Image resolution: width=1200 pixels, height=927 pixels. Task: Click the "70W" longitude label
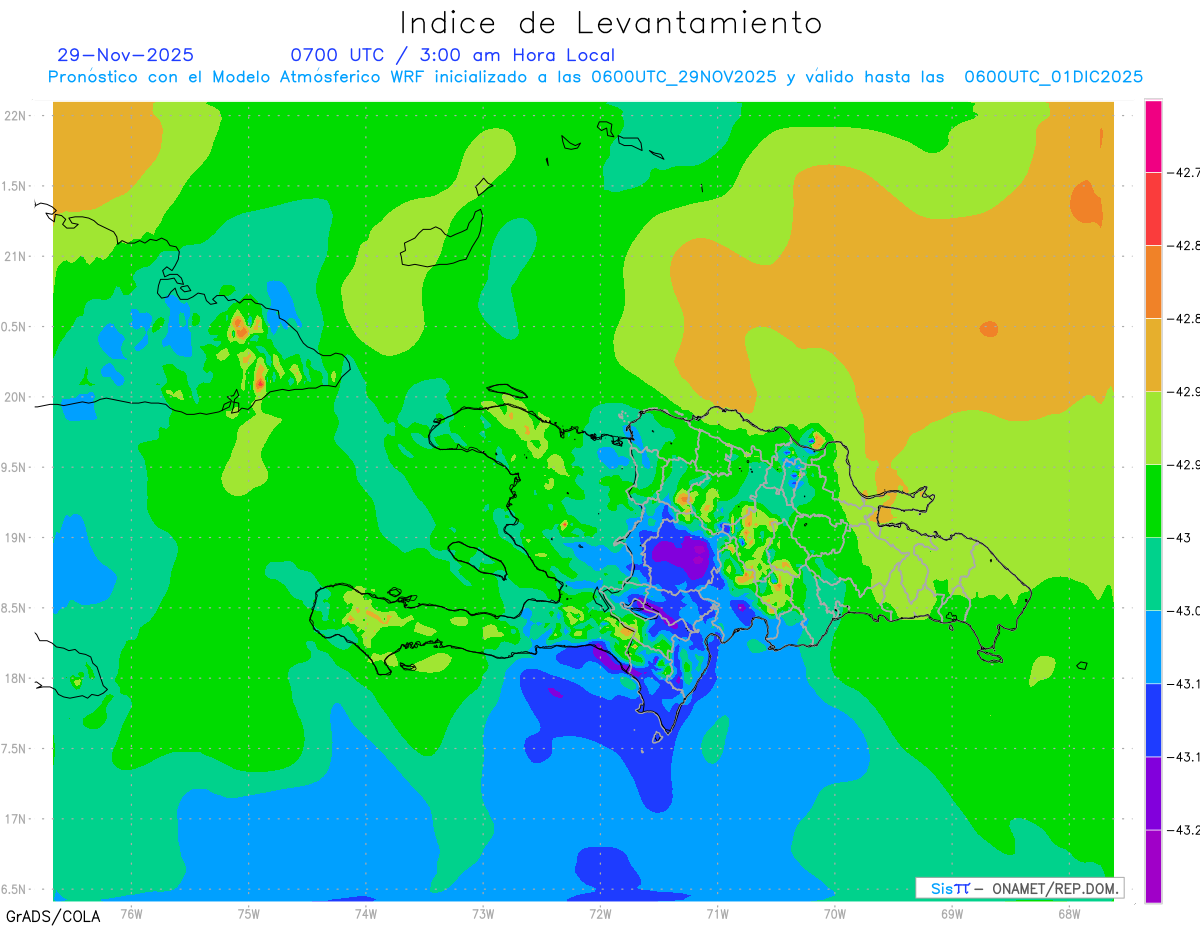[x=835, y=914]
